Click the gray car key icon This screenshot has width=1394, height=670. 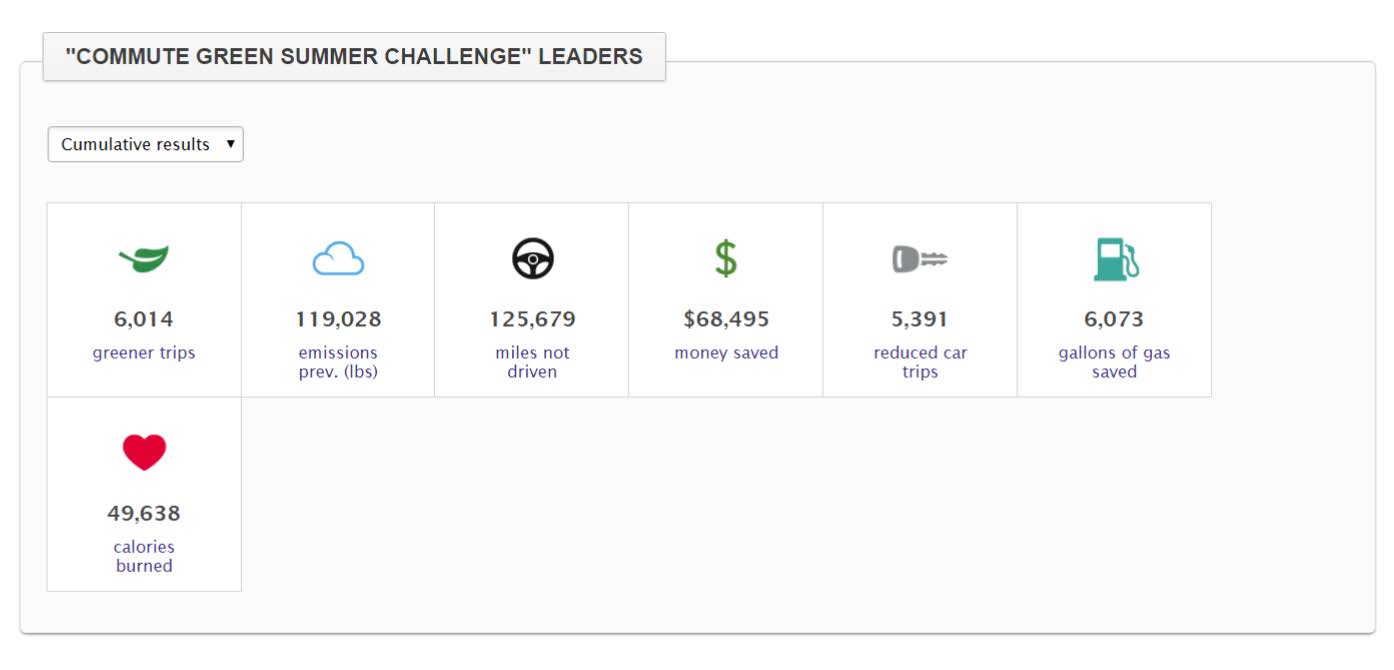point(920,260)
